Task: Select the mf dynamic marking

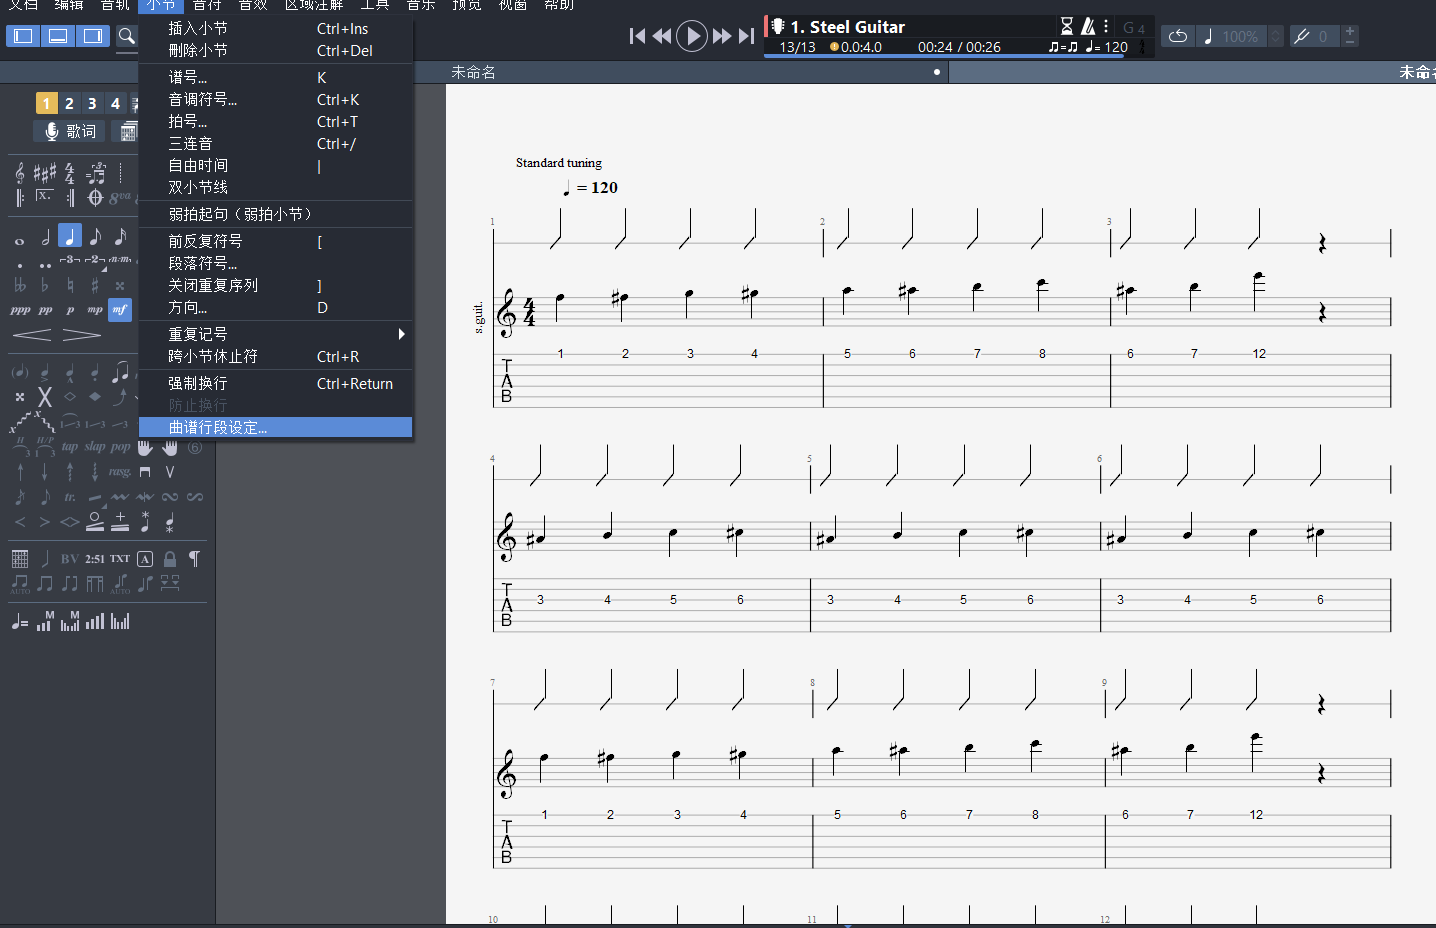Action: click(119, 310)
